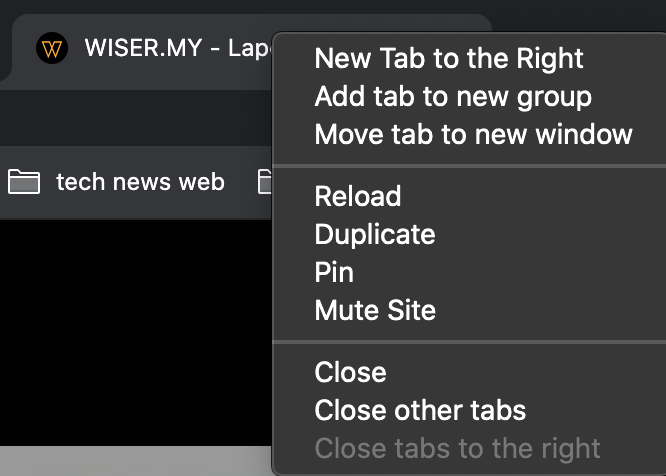The width and height of the screenshot is (666, 476).
Task: Choose New Tab to the Right
Action: (x=449, y=58)
